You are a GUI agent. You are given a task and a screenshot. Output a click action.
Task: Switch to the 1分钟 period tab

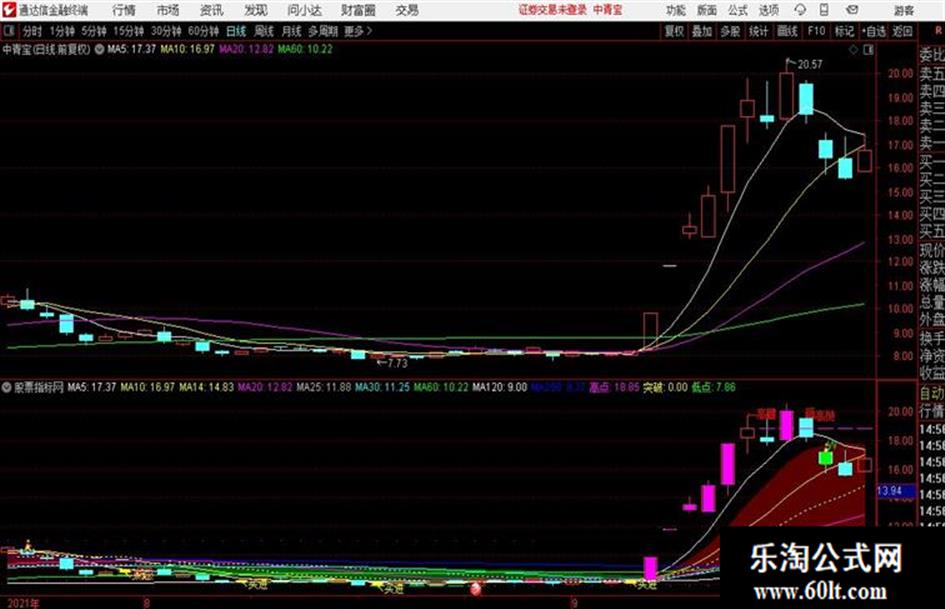click(62, 31)
